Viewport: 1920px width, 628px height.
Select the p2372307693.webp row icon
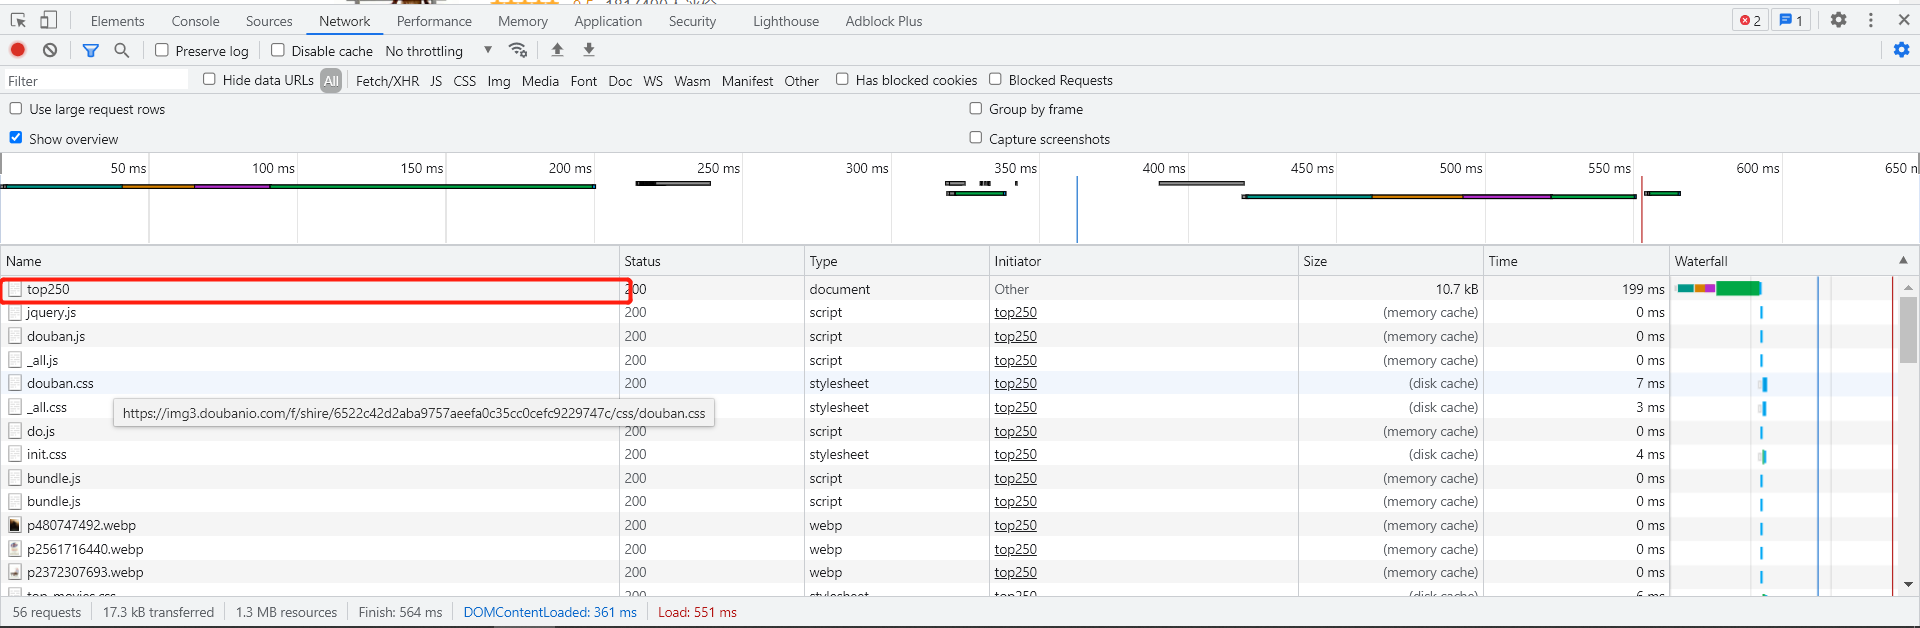pos(15,572)
